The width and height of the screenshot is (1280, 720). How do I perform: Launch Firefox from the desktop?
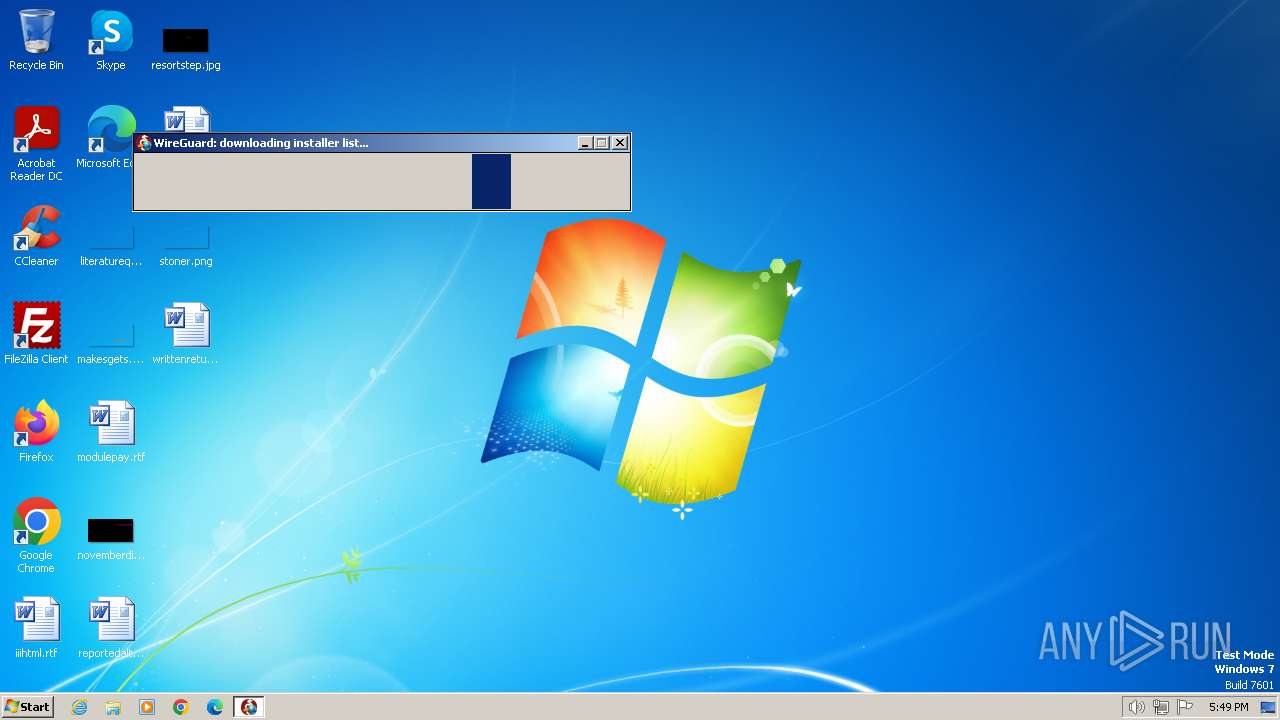click(x=36, y=431)
